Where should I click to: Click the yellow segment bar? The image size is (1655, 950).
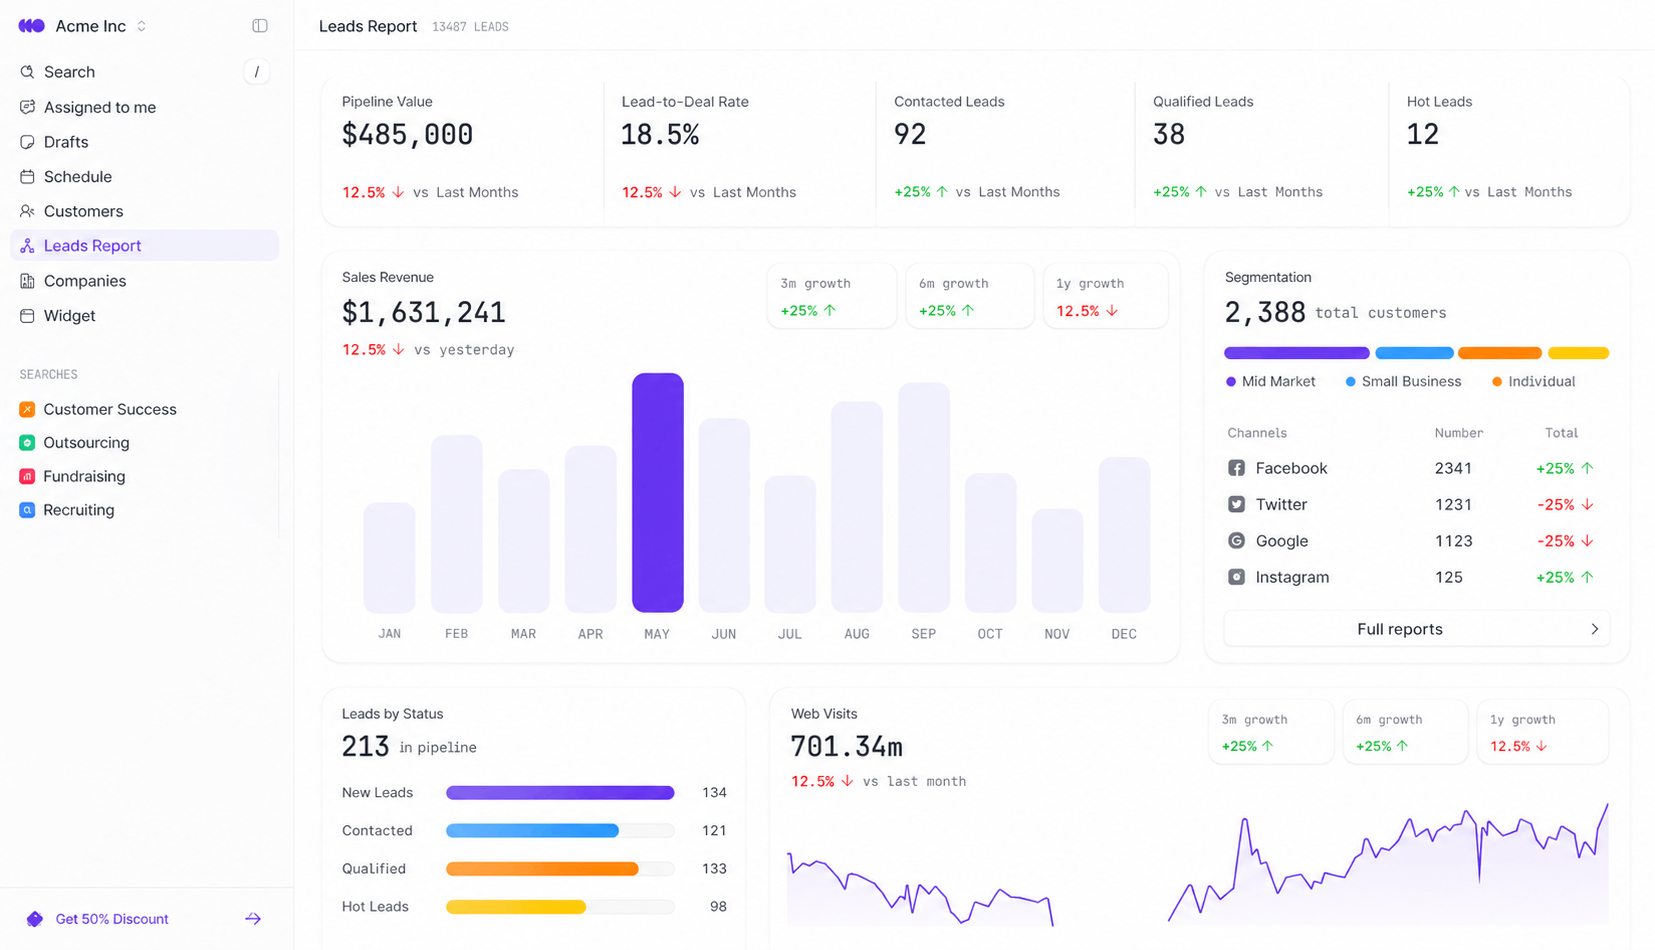click(1579, 353)
